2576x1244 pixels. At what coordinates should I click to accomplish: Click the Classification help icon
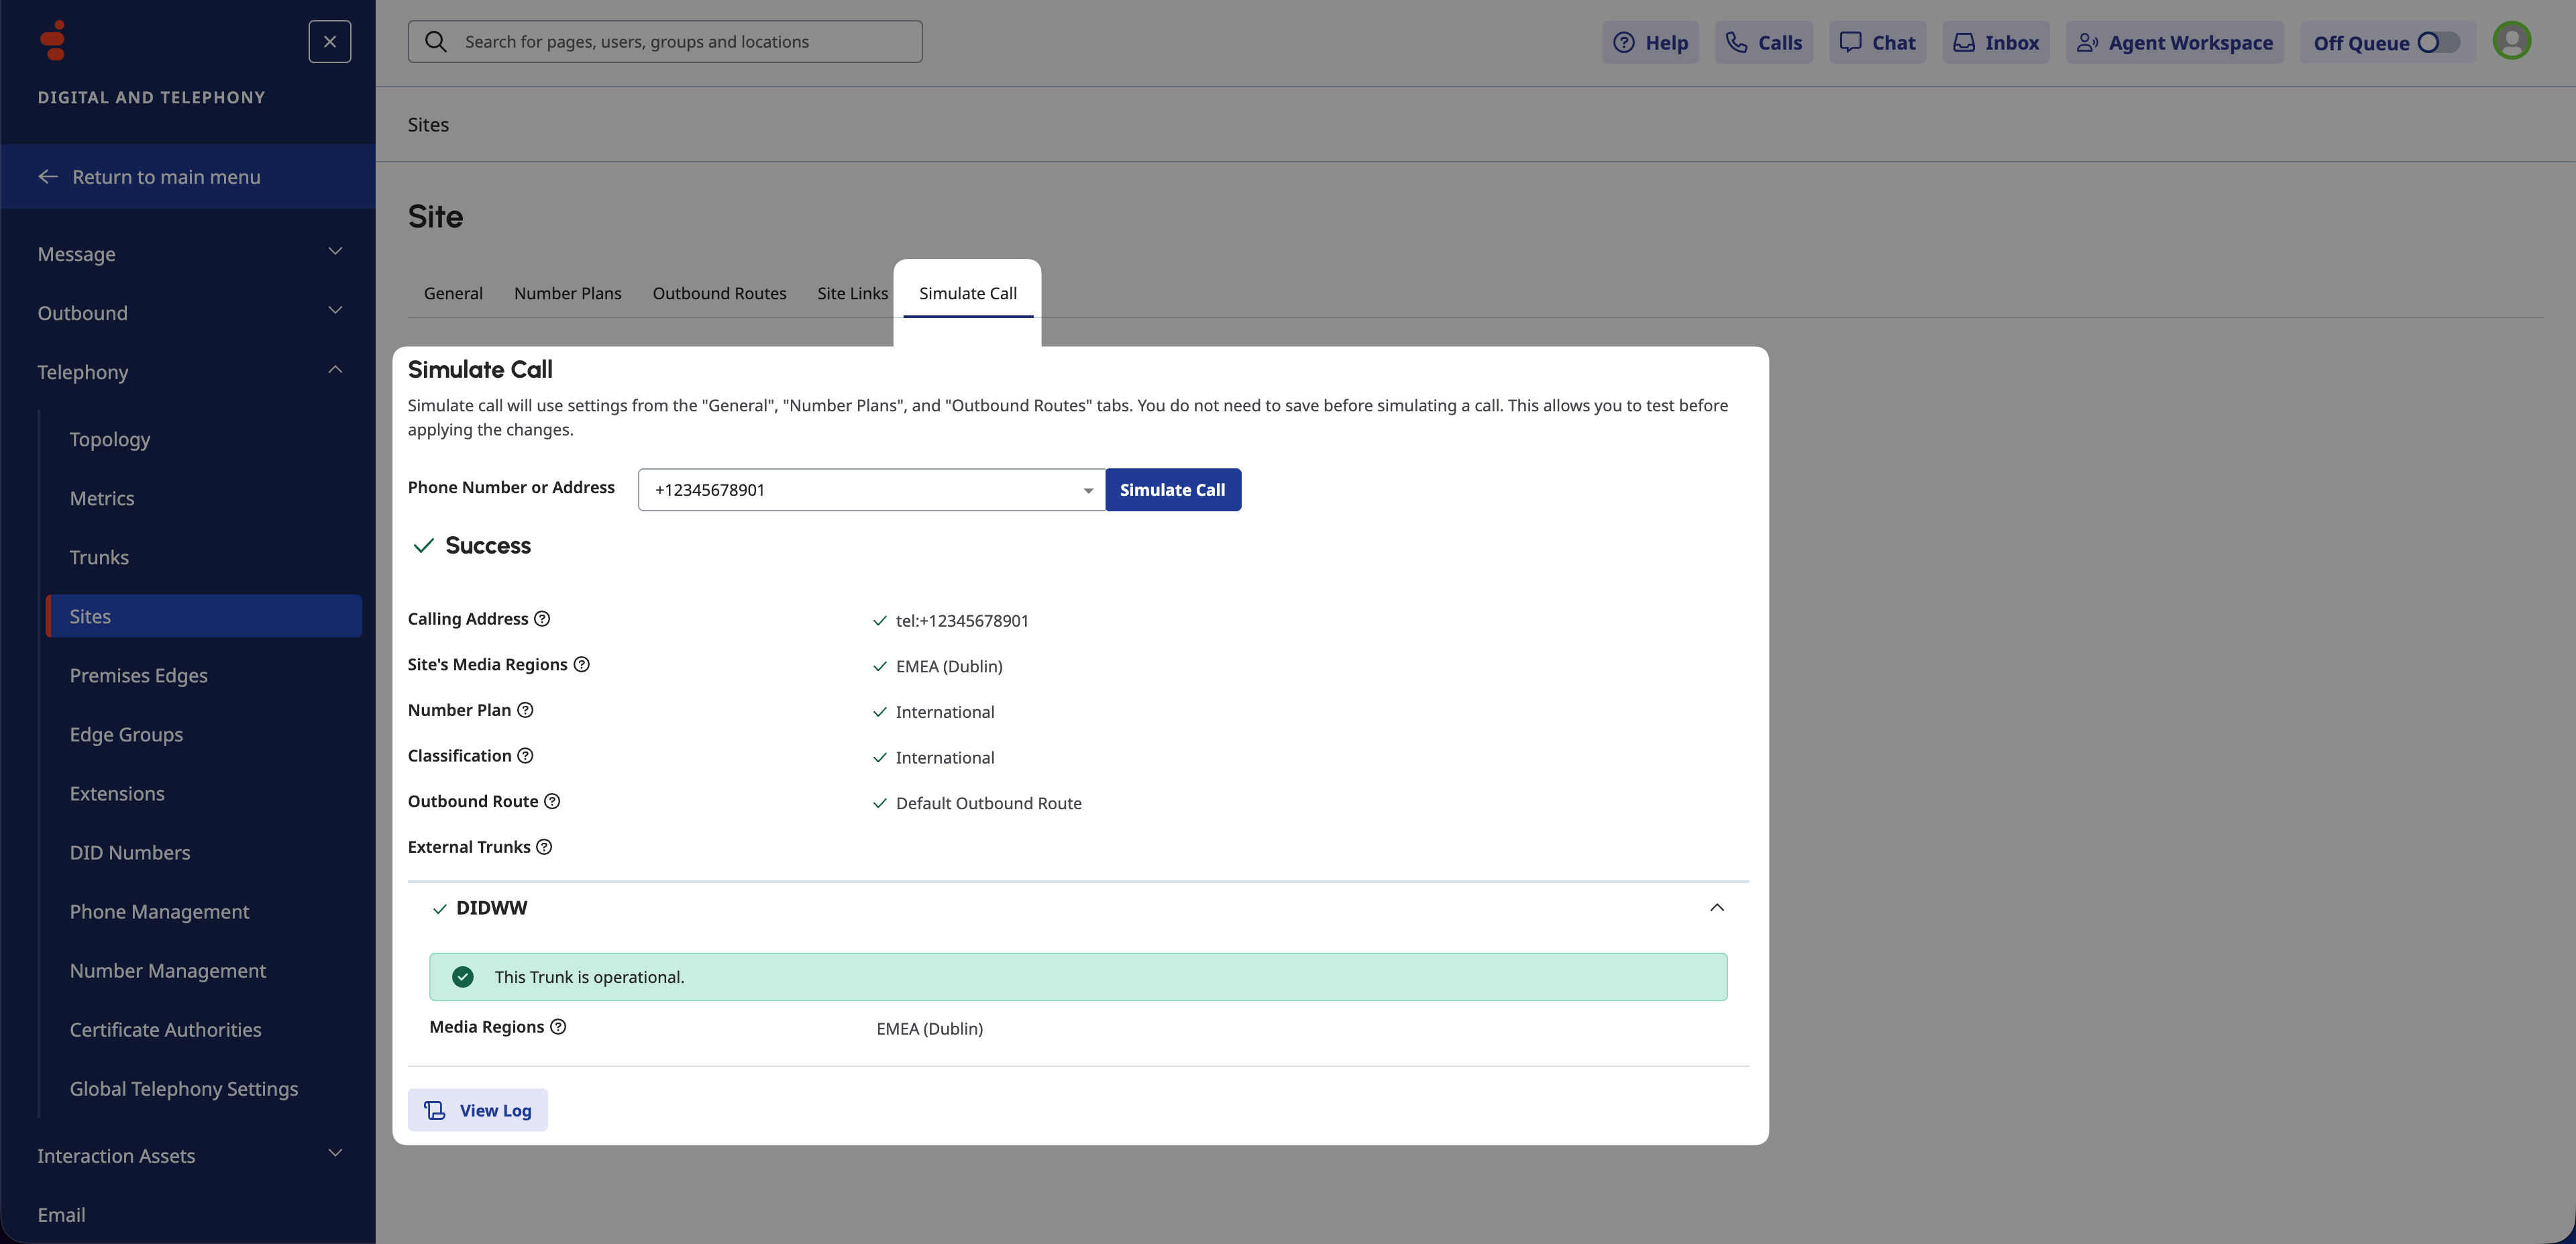coord(525,756)
